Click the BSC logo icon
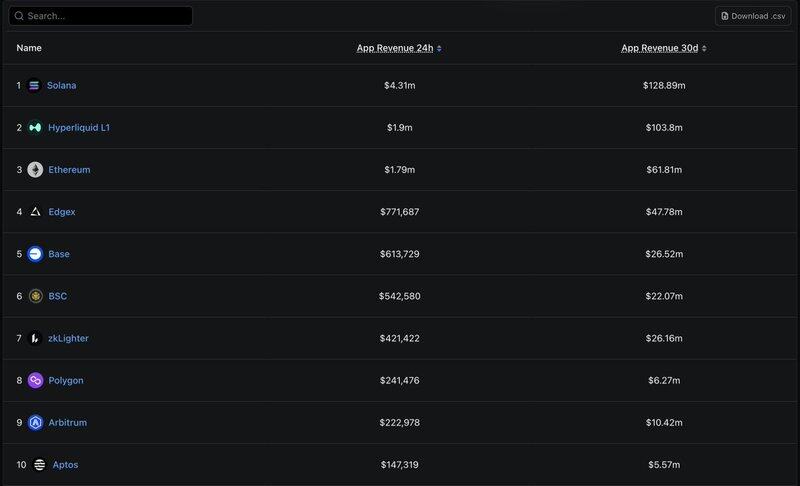800x486 pixels. [x=35, y=296]
